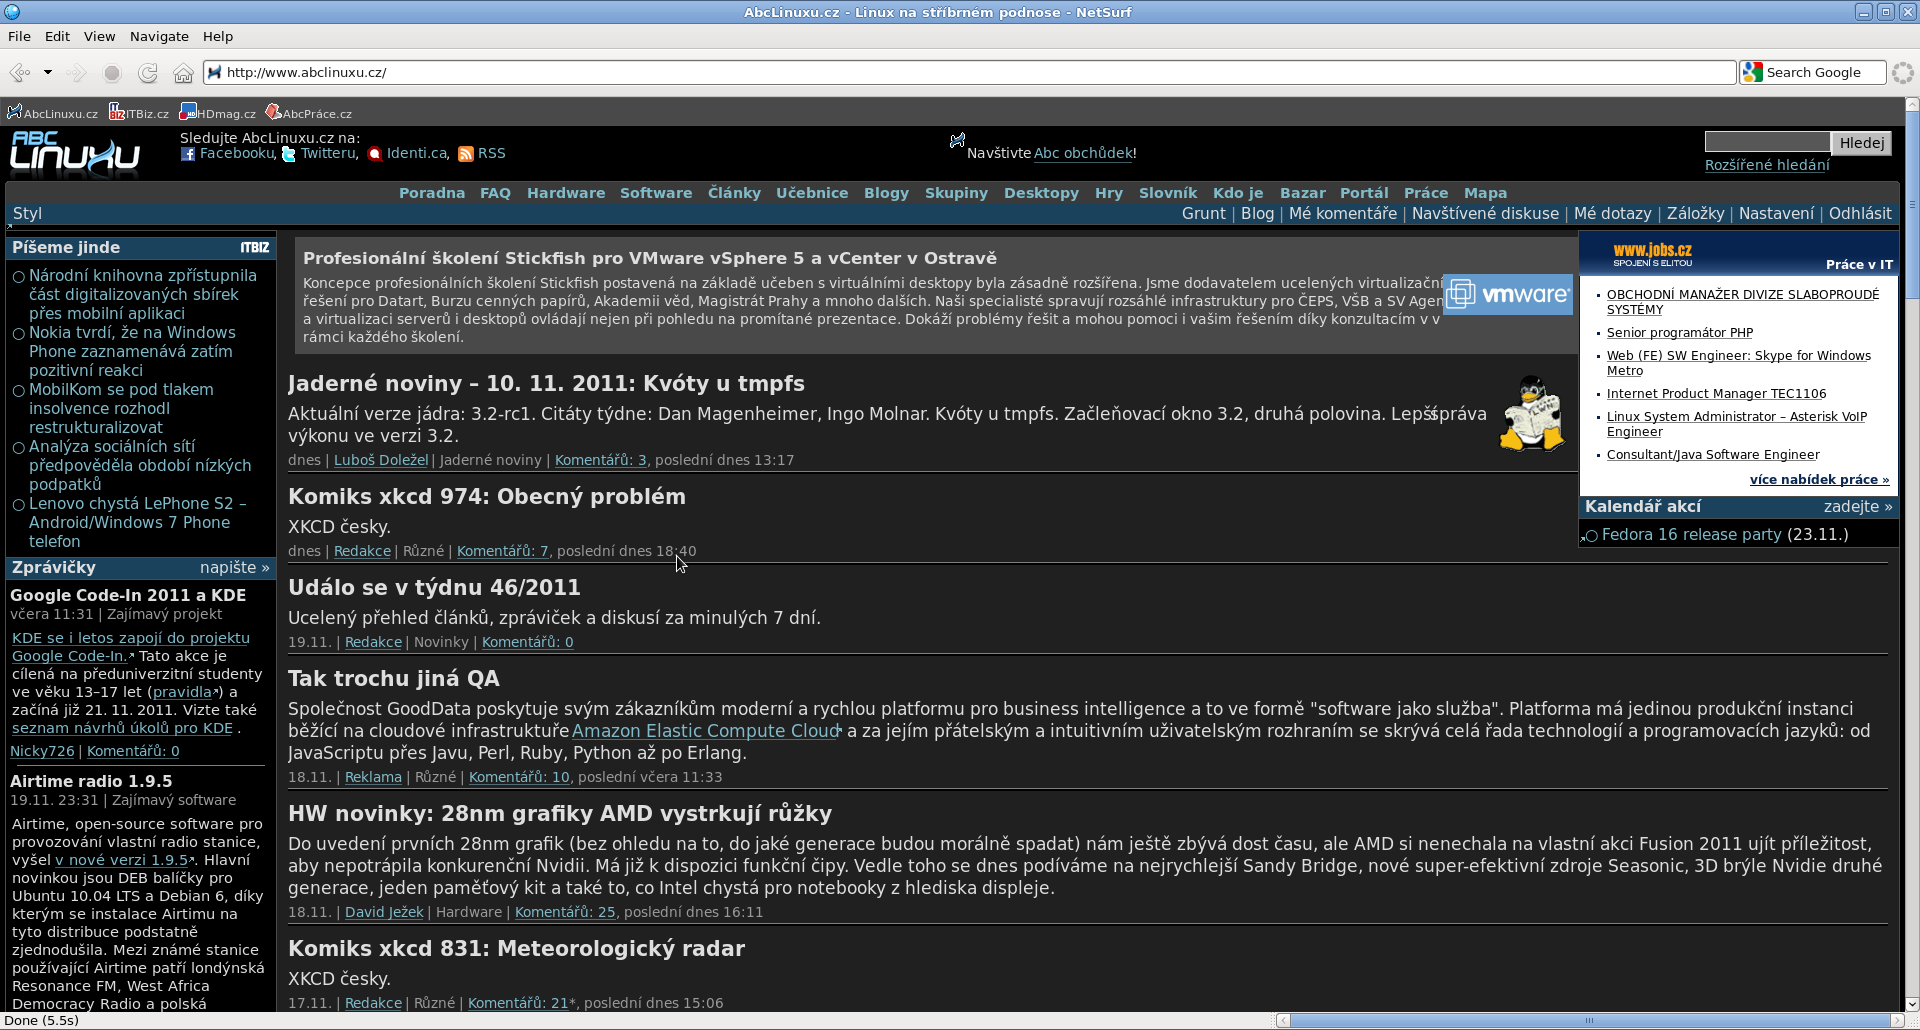Click the Styl link
The width and height of the screenshot is (1920, 1030).
(x=28, y=213)
